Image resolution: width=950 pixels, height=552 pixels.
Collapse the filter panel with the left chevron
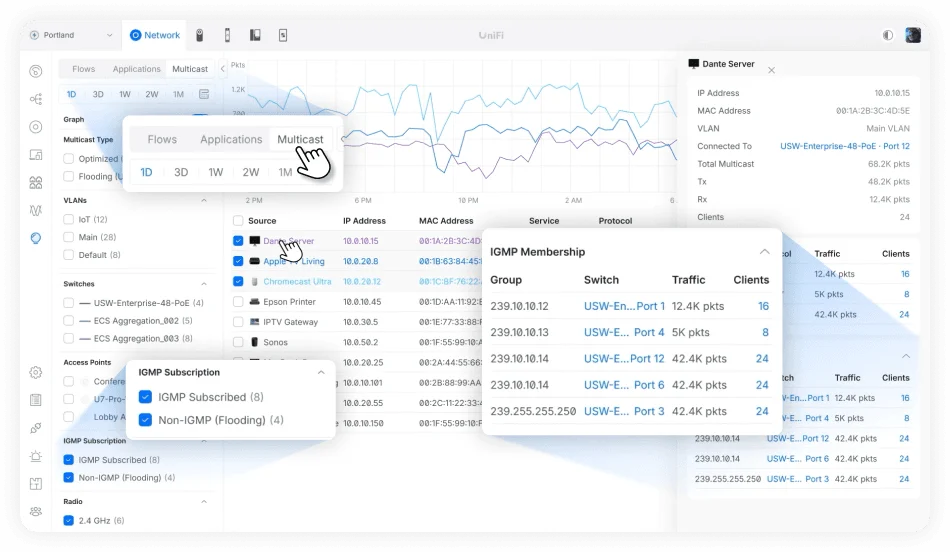pos(222,68)
